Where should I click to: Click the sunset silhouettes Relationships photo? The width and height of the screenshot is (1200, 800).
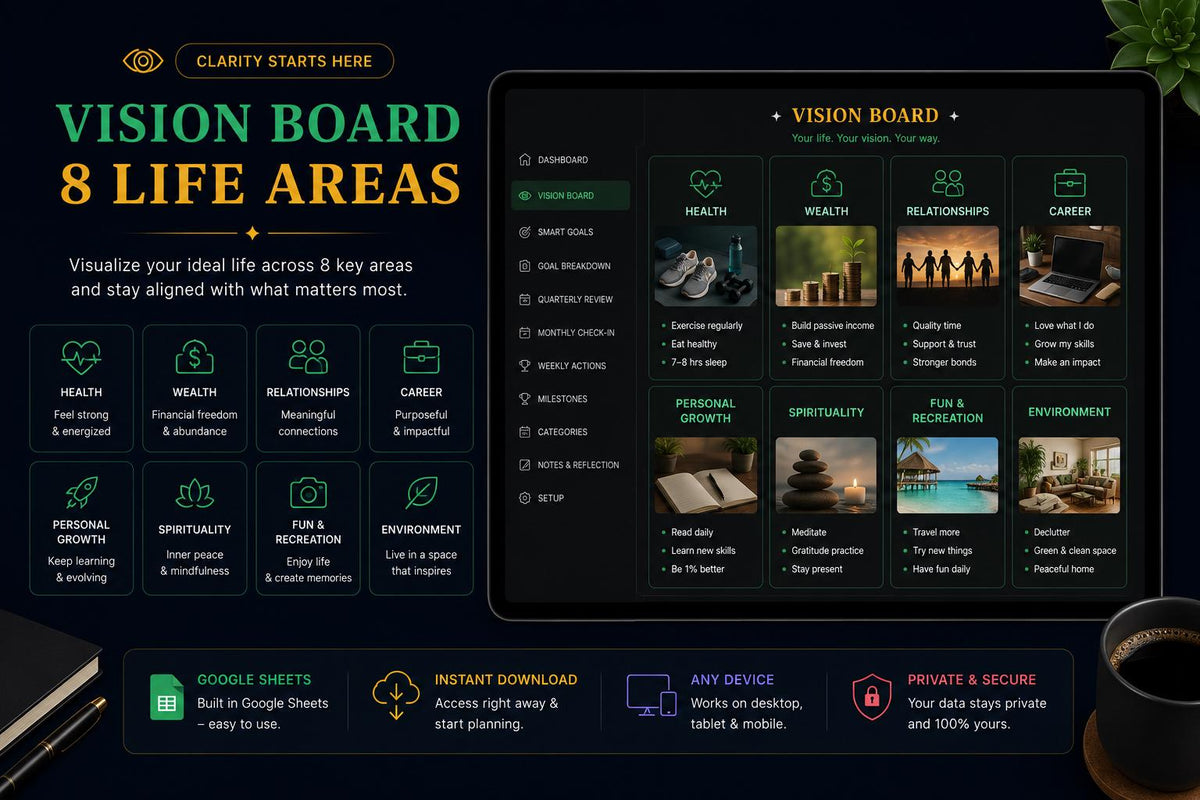click(948, 265)
